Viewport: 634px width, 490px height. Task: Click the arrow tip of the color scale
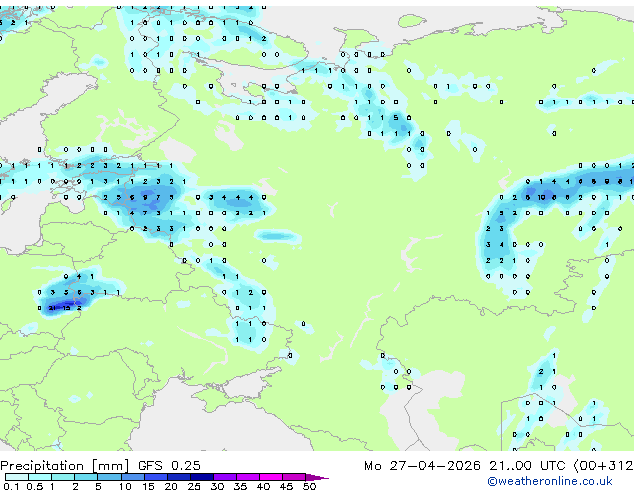pyautogui.click(x=317, y=477)
